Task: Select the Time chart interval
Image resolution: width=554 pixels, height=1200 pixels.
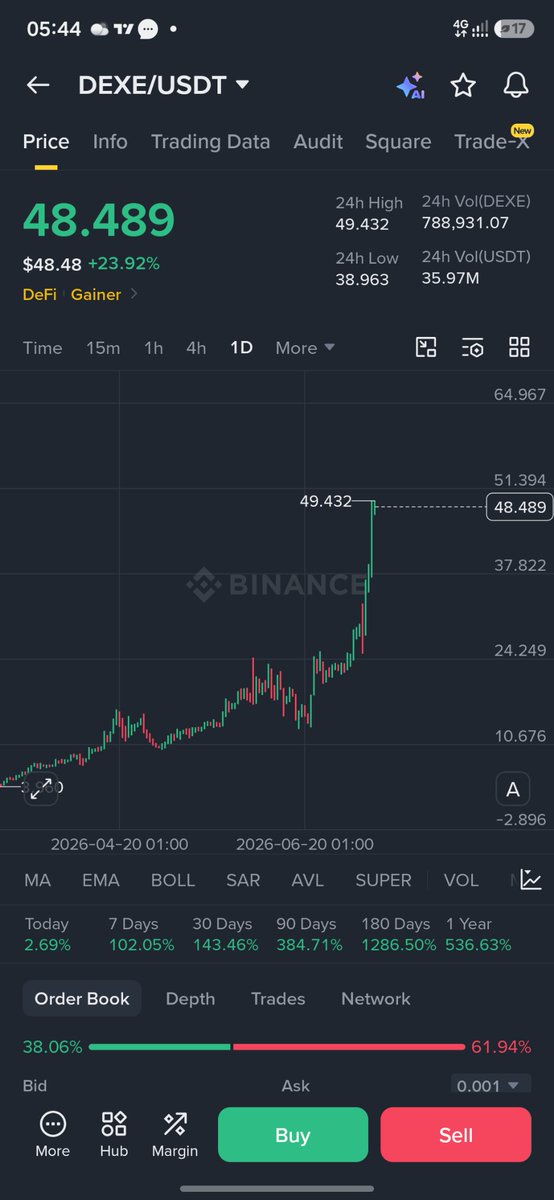Action: 42,348
